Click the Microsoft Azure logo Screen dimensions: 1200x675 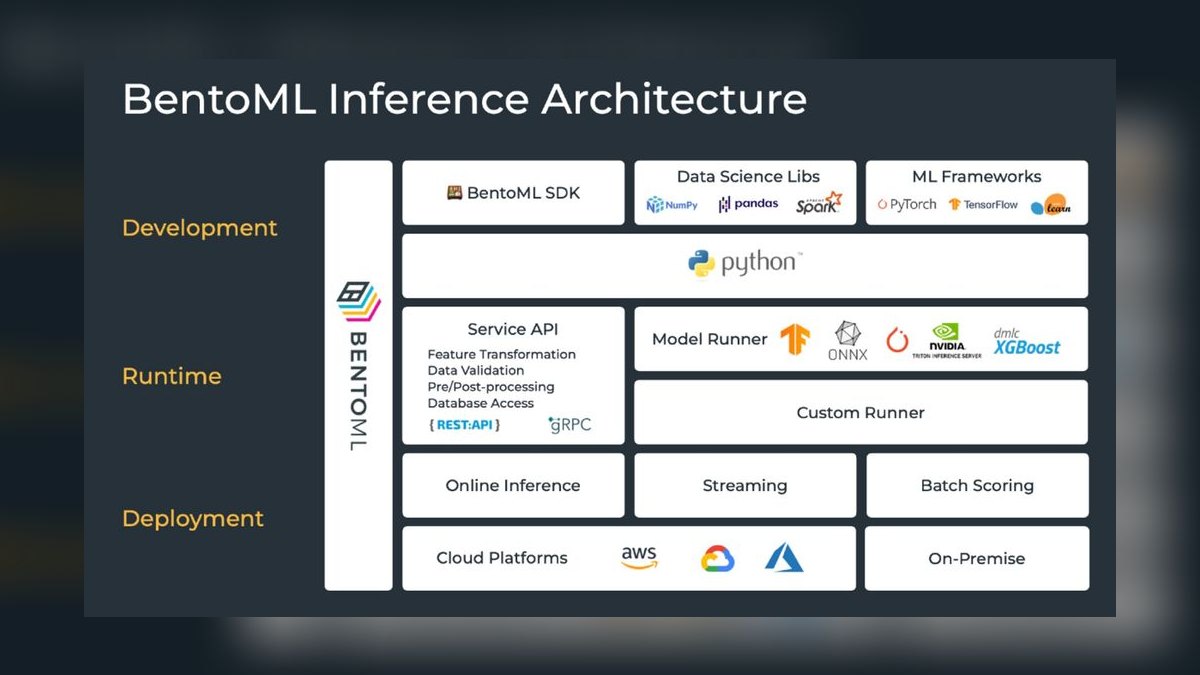(784, 558)
